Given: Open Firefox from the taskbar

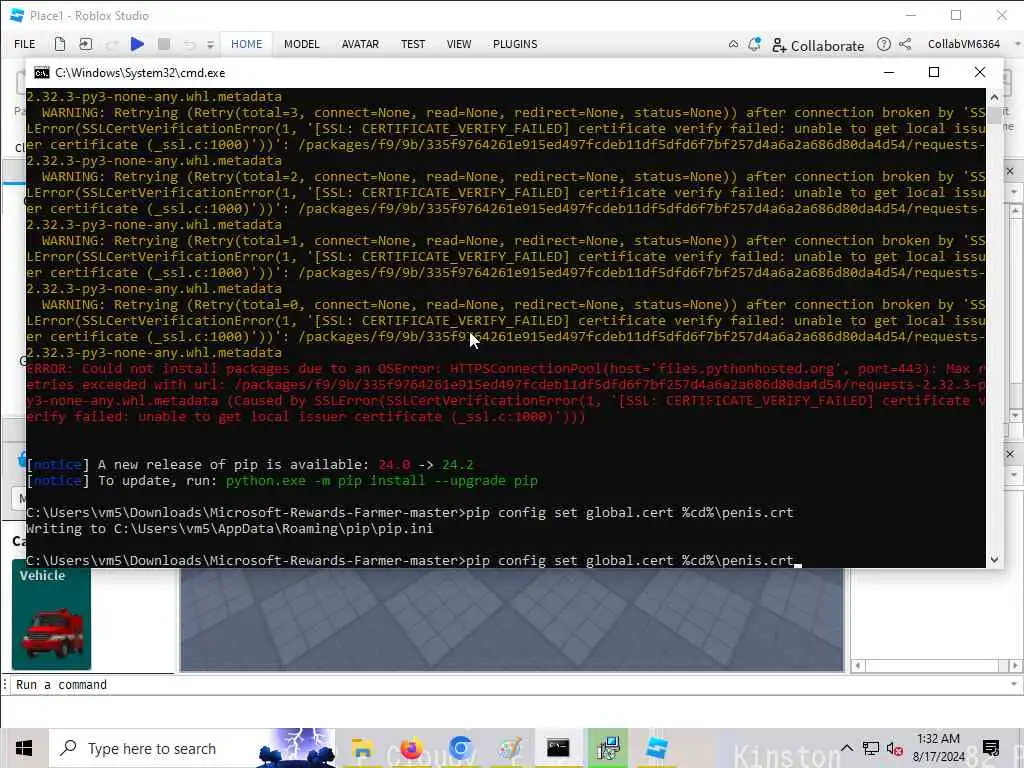Looking at the screenshot, I should [411, 748].
